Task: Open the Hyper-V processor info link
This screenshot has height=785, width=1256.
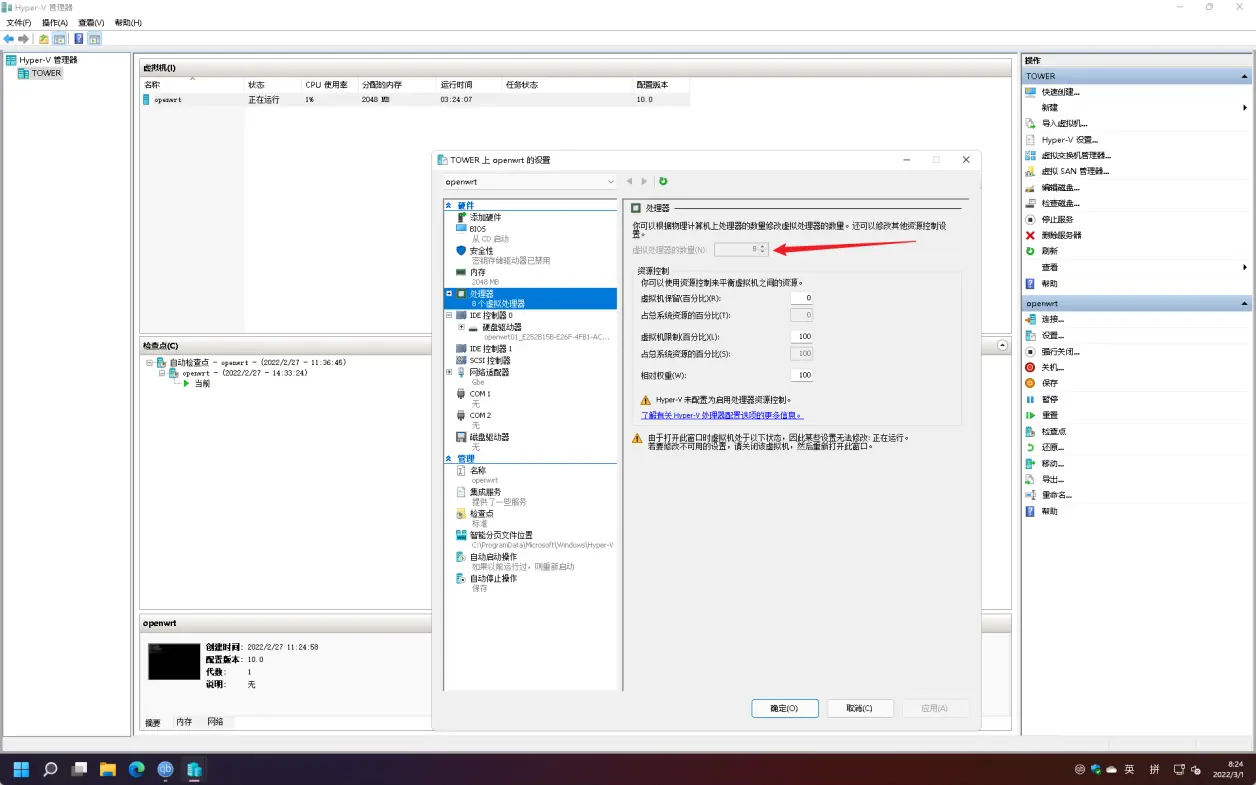Action: click(722, 415)
